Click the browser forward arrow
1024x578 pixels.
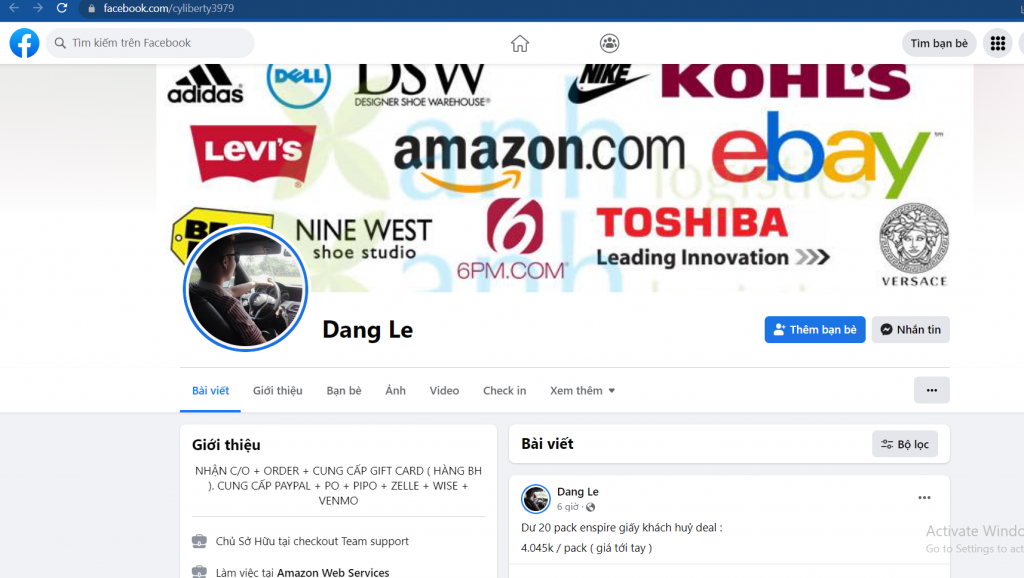click(38, 8)
